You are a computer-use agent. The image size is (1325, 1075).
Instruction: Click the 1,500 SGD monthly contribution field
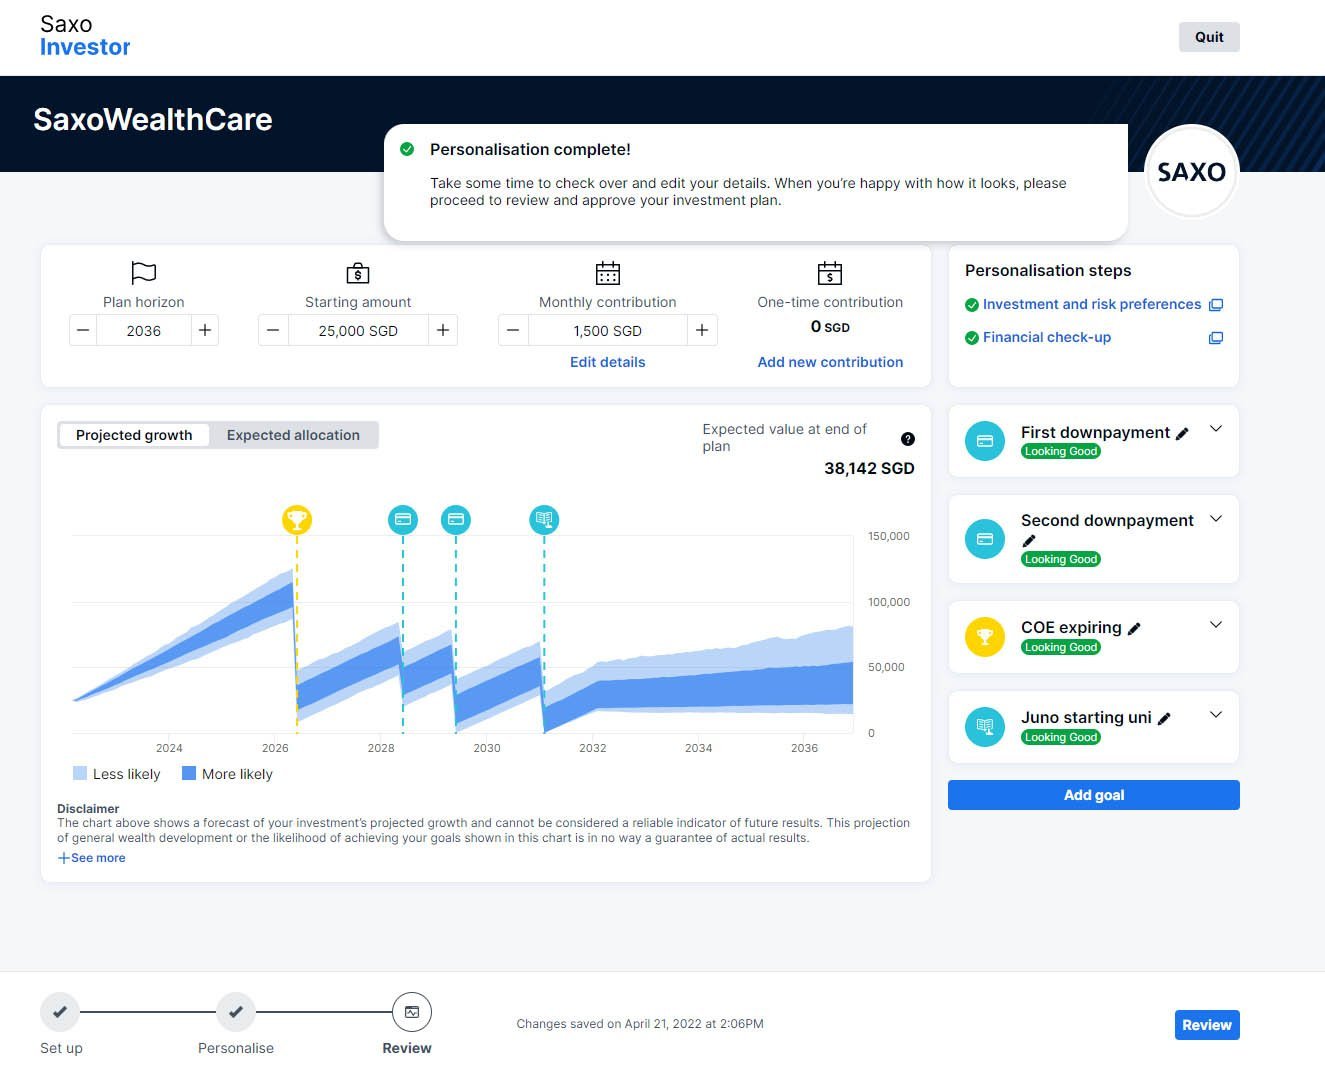(x=608, y=330)
